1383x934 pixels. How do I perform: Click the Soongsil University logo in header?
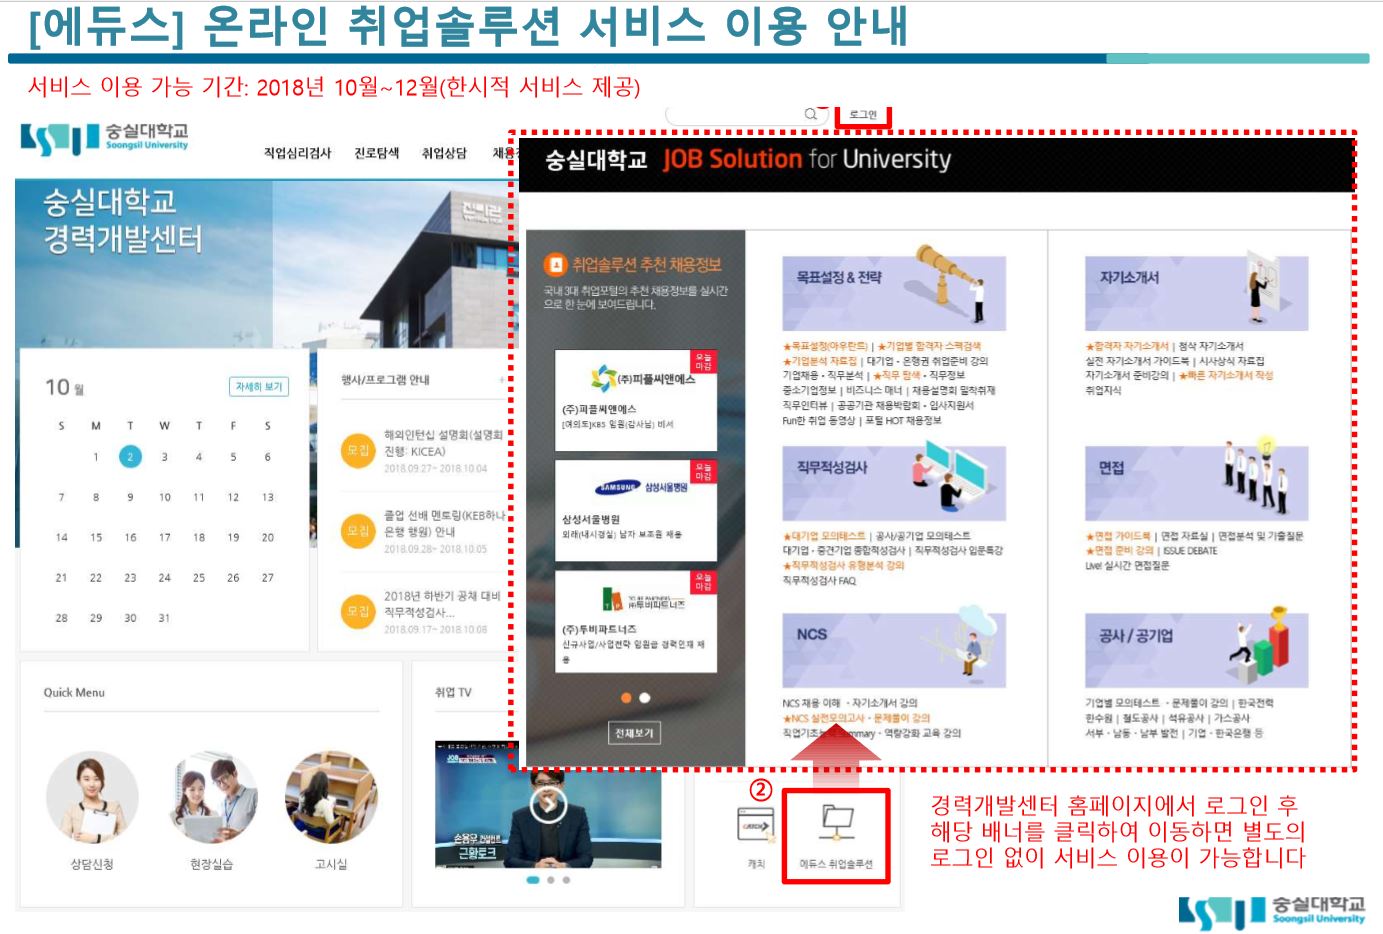point(104,139)
